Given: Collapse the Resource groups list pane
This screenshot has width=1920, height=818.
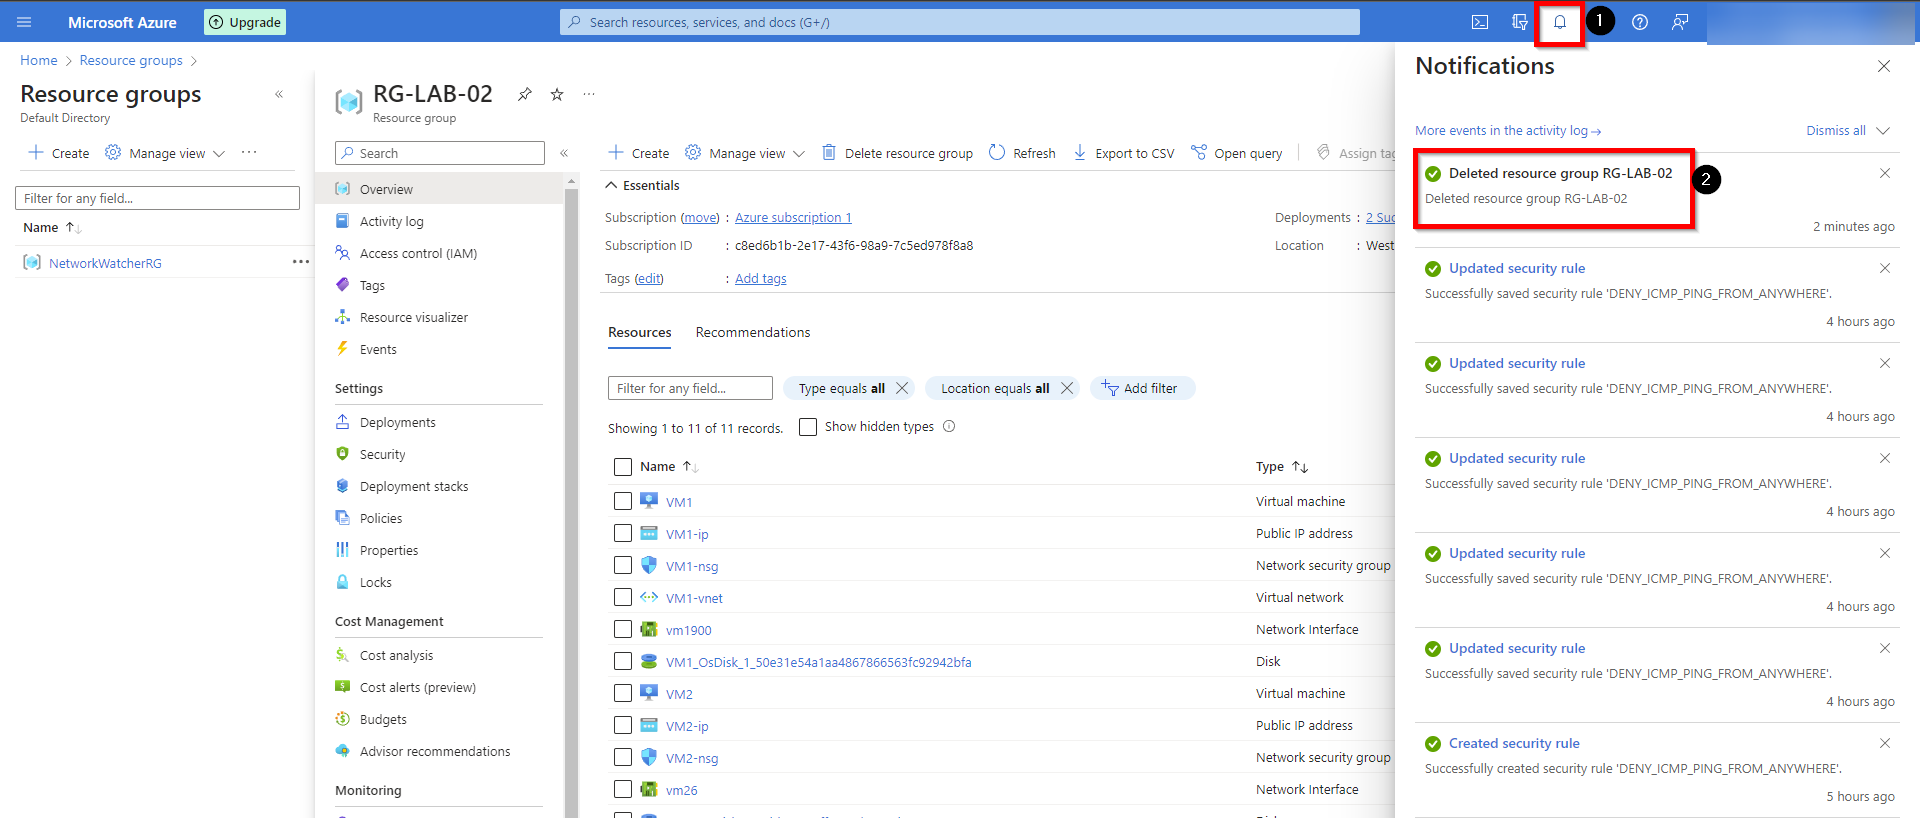Looking at the screenshot, I should [x=279, y=94].
